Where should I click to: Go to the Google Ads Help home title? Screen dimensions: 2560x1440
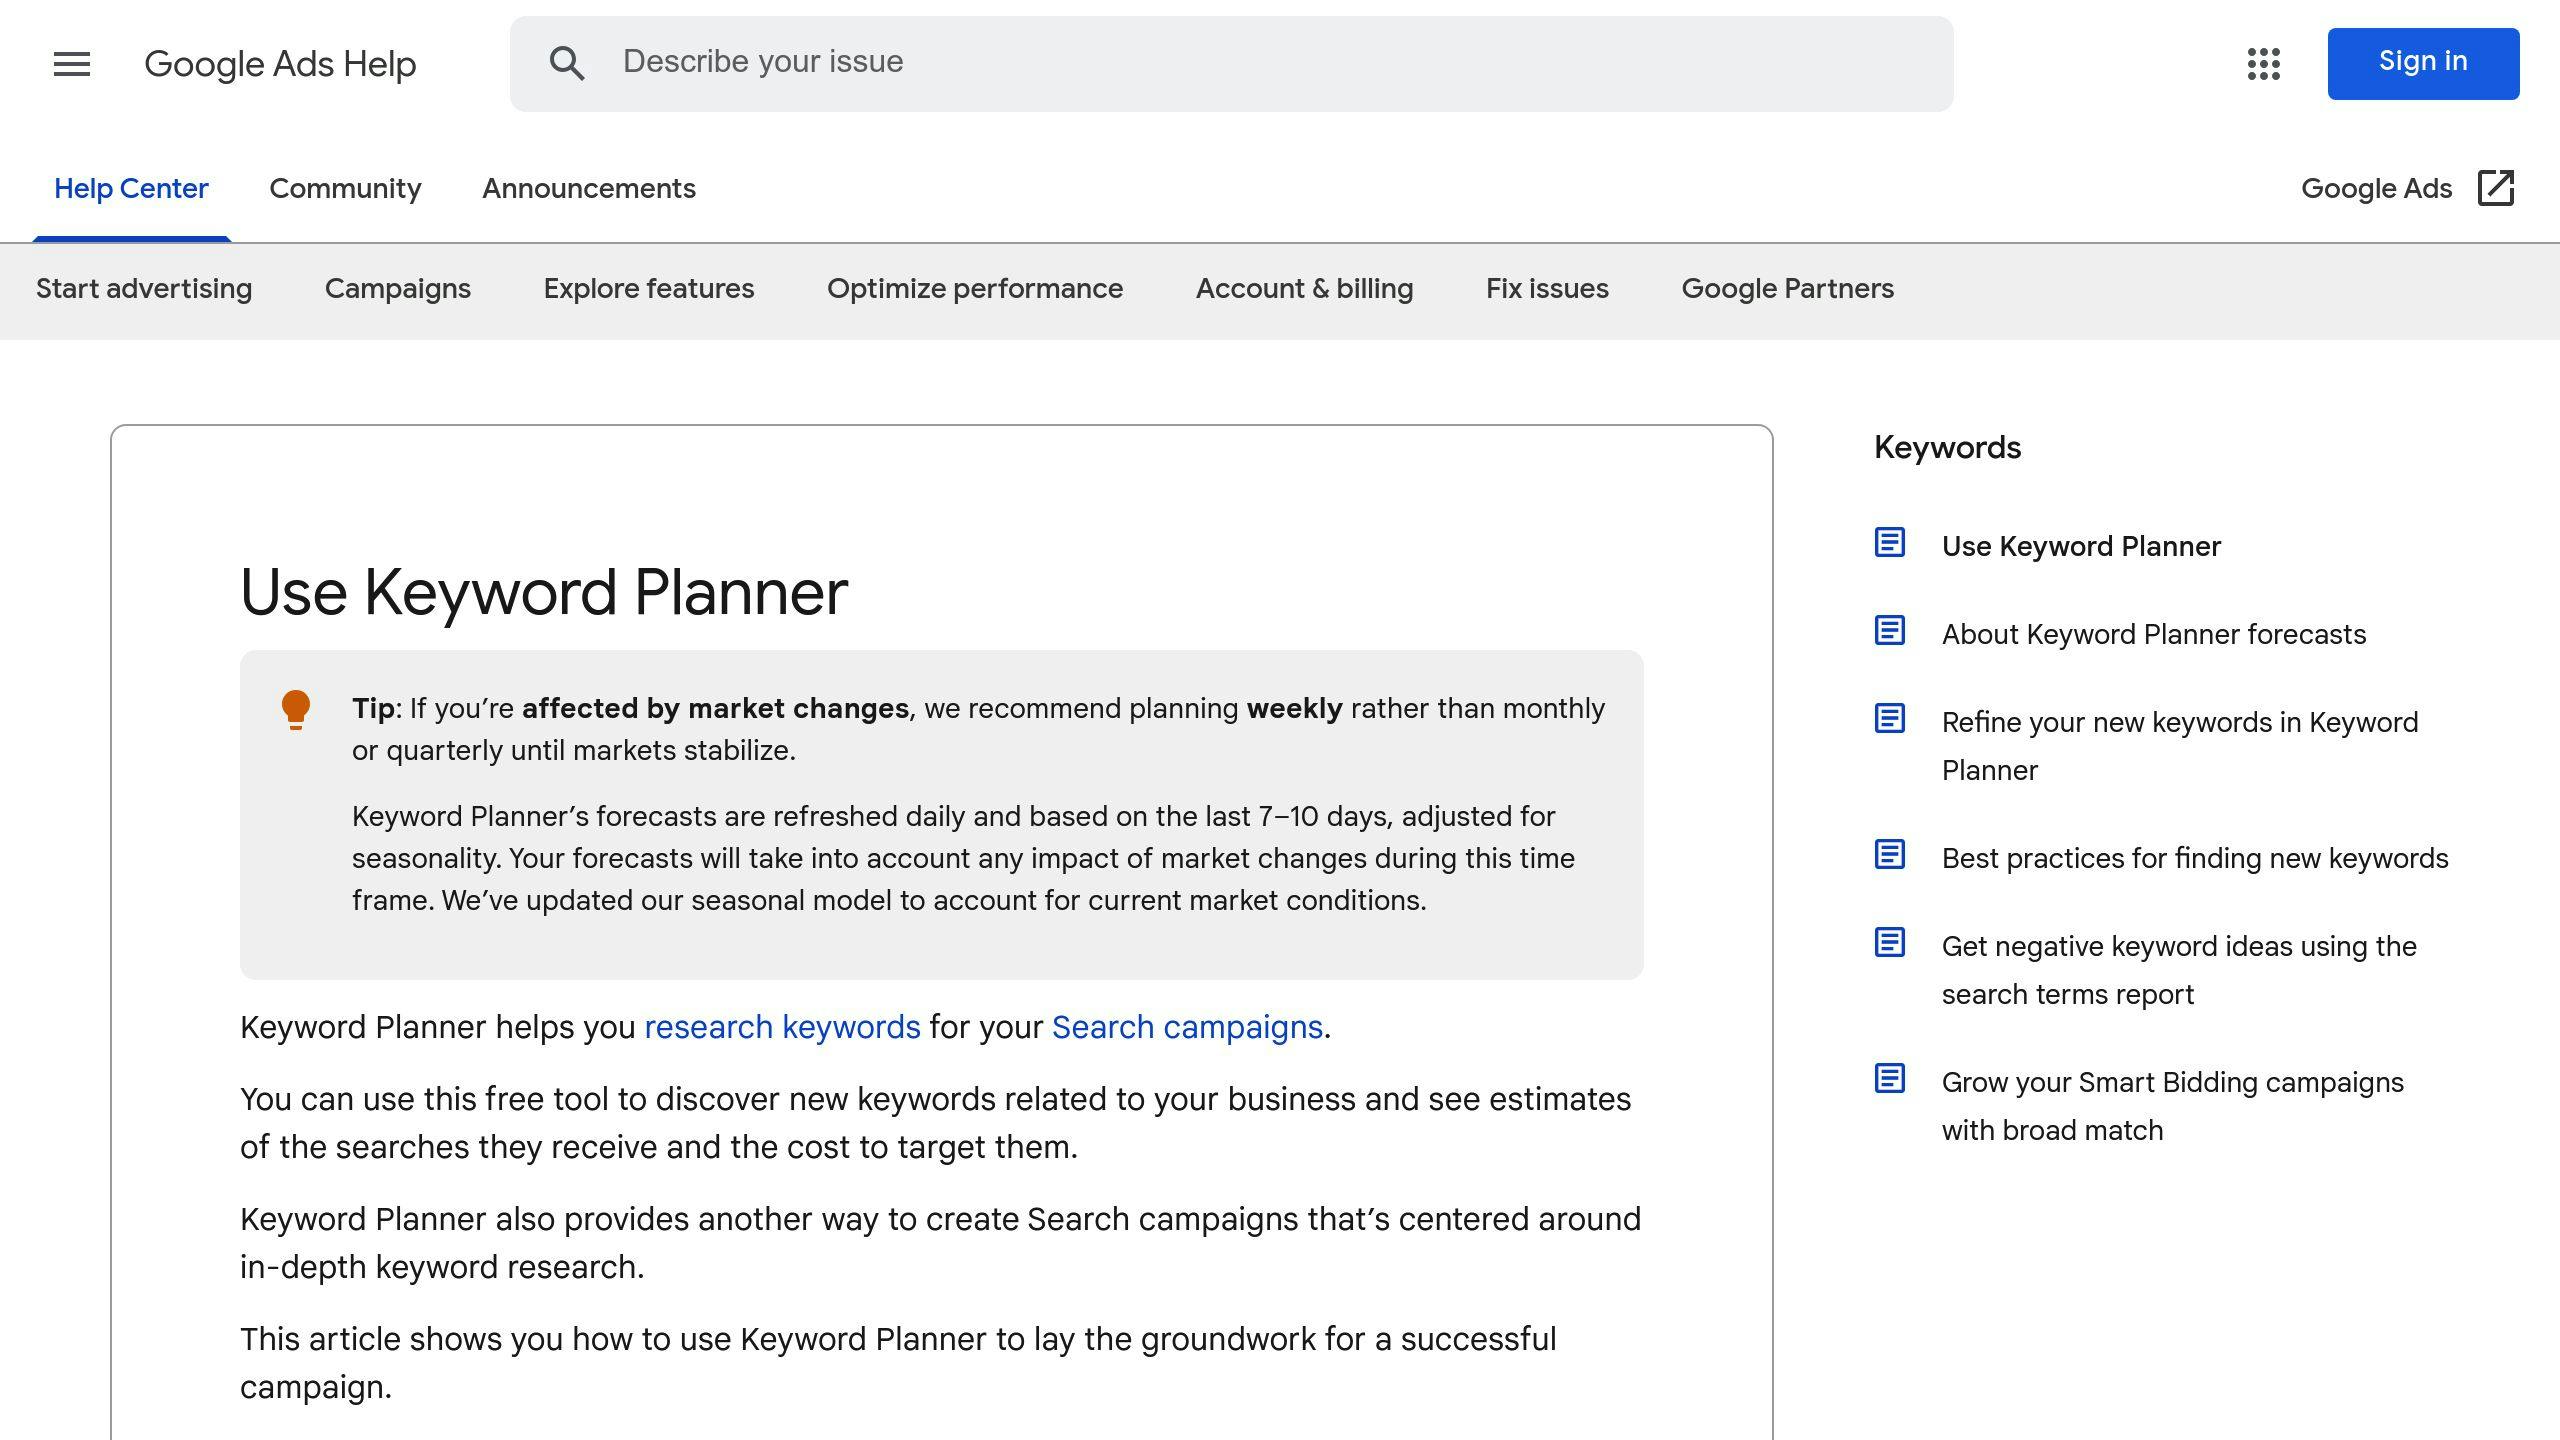(x=280, y=64)
